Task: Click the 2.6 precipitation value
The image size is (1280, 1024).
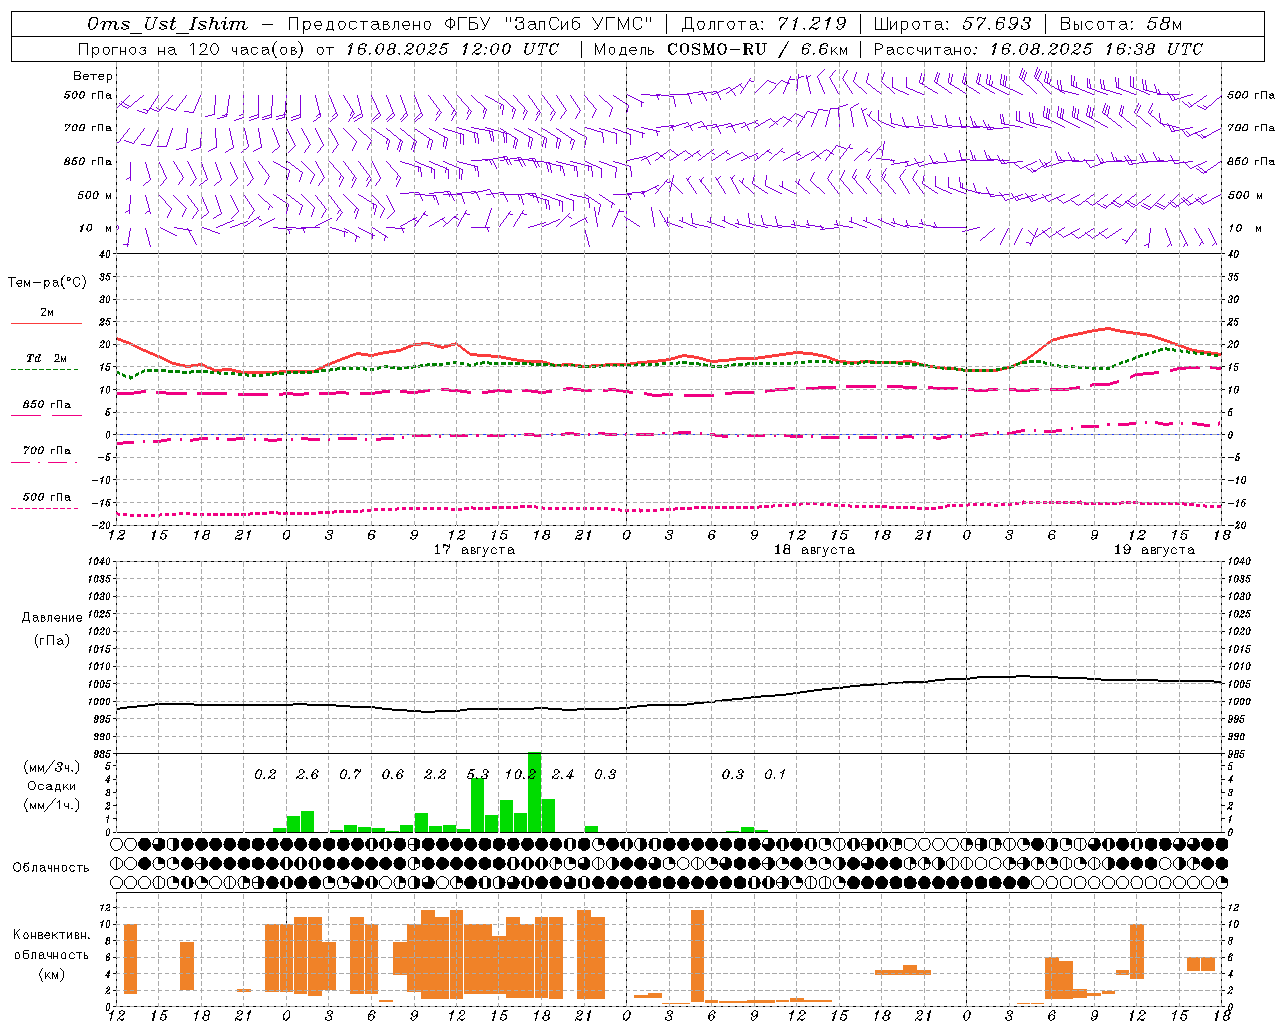Action: coord(307,775)
